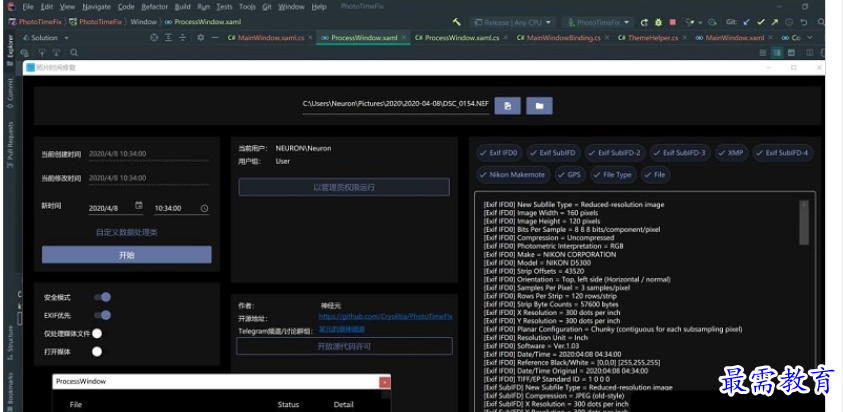Click the rollback undo icon
843x412 pixels.
[x=804, y=23]
